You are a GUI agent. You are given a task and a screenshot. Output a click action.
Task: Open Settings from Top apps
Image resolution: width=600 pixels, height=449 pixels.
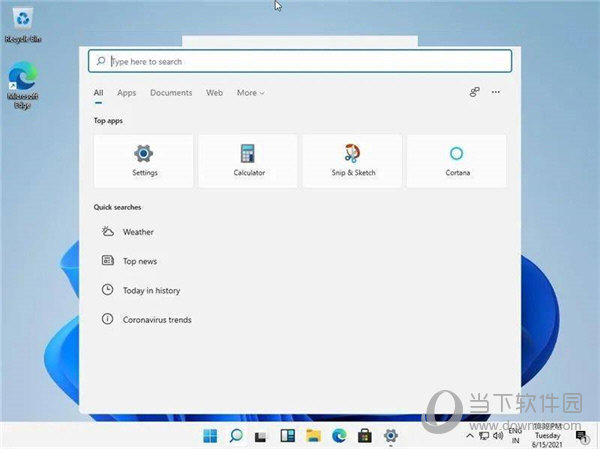click(x=144, y=160)
